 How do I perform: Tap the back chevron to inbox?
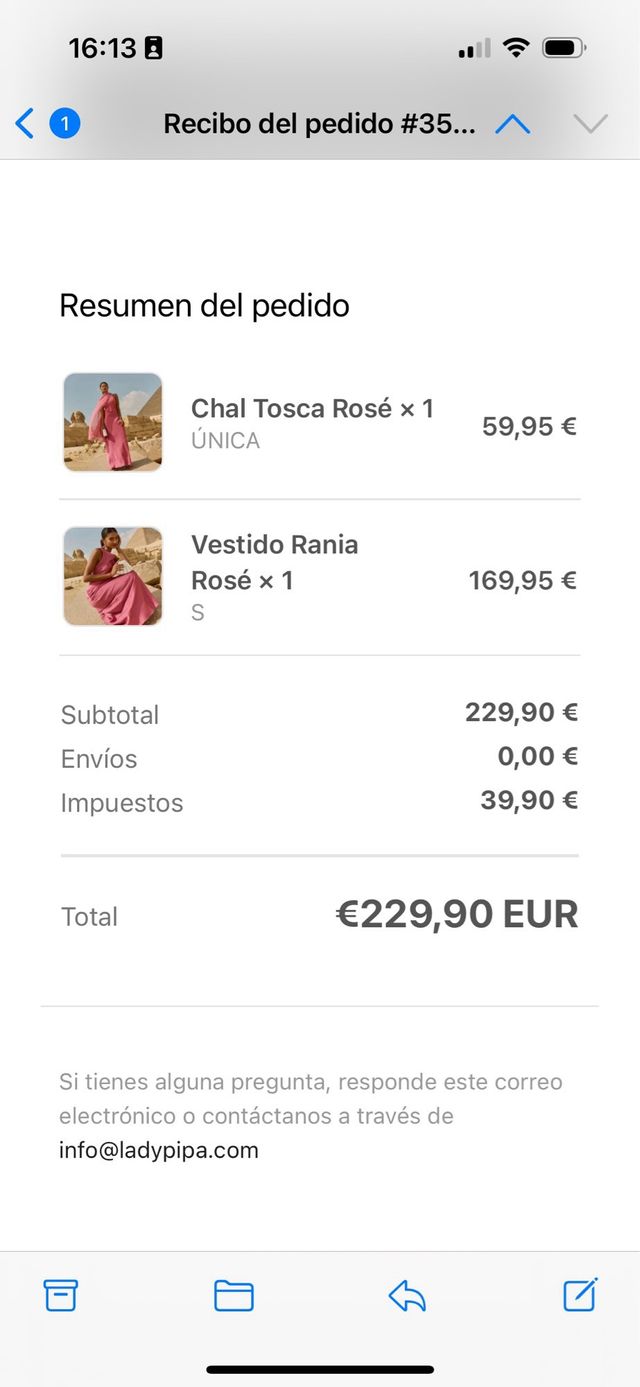pyautogui.click(x=25, y=124)
